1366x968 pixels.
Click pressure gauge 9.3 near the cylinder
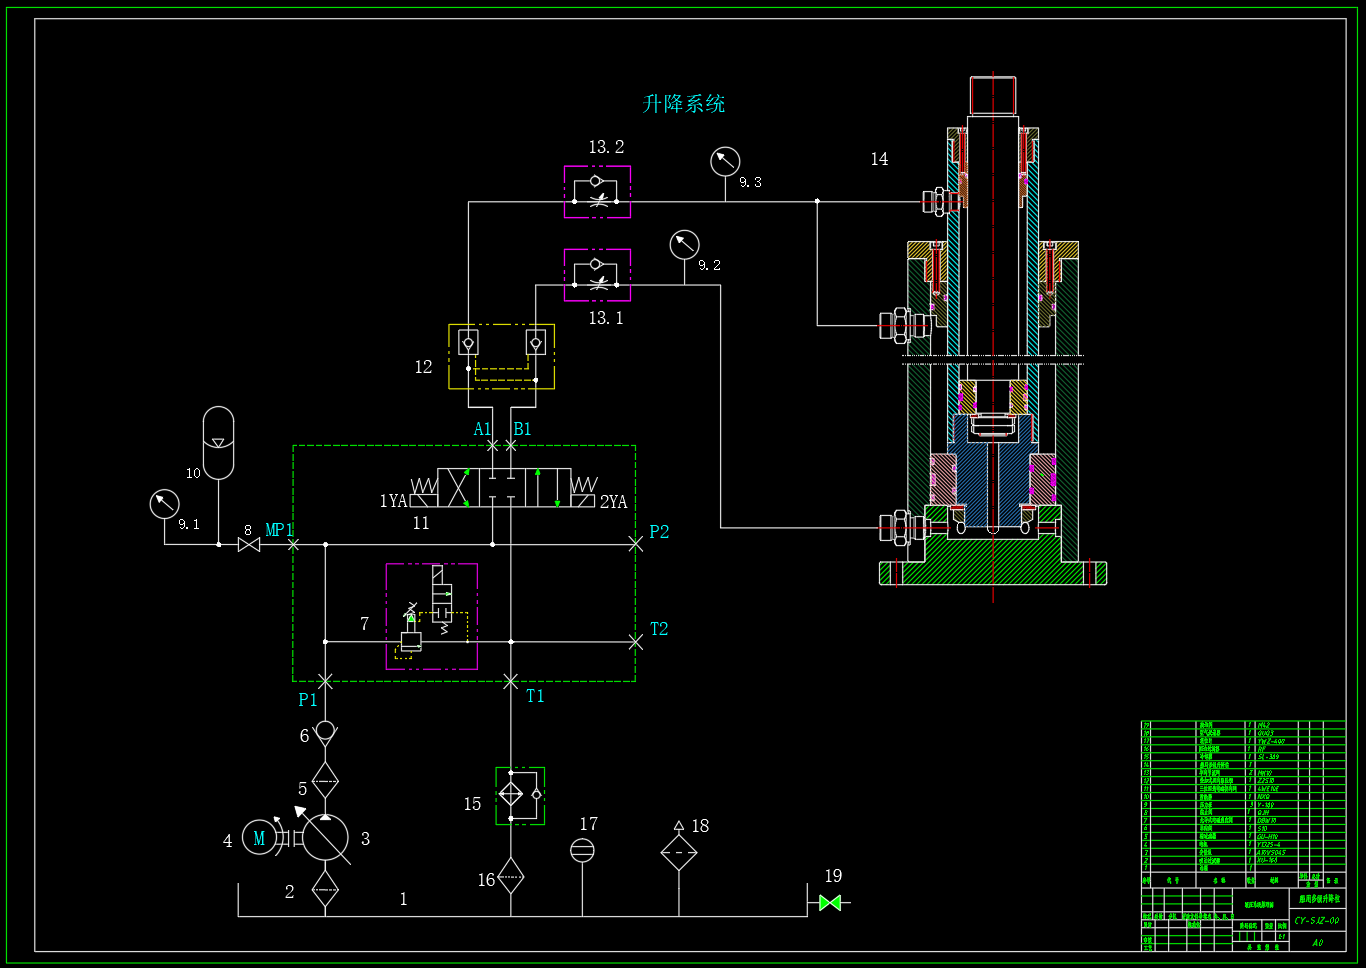[x=725, y=162]
